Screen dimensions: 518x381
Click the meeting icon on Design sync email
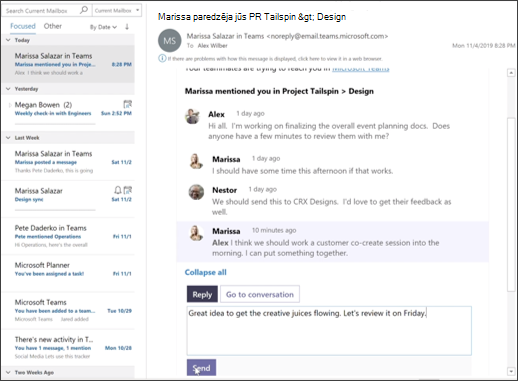pos(128,190)
